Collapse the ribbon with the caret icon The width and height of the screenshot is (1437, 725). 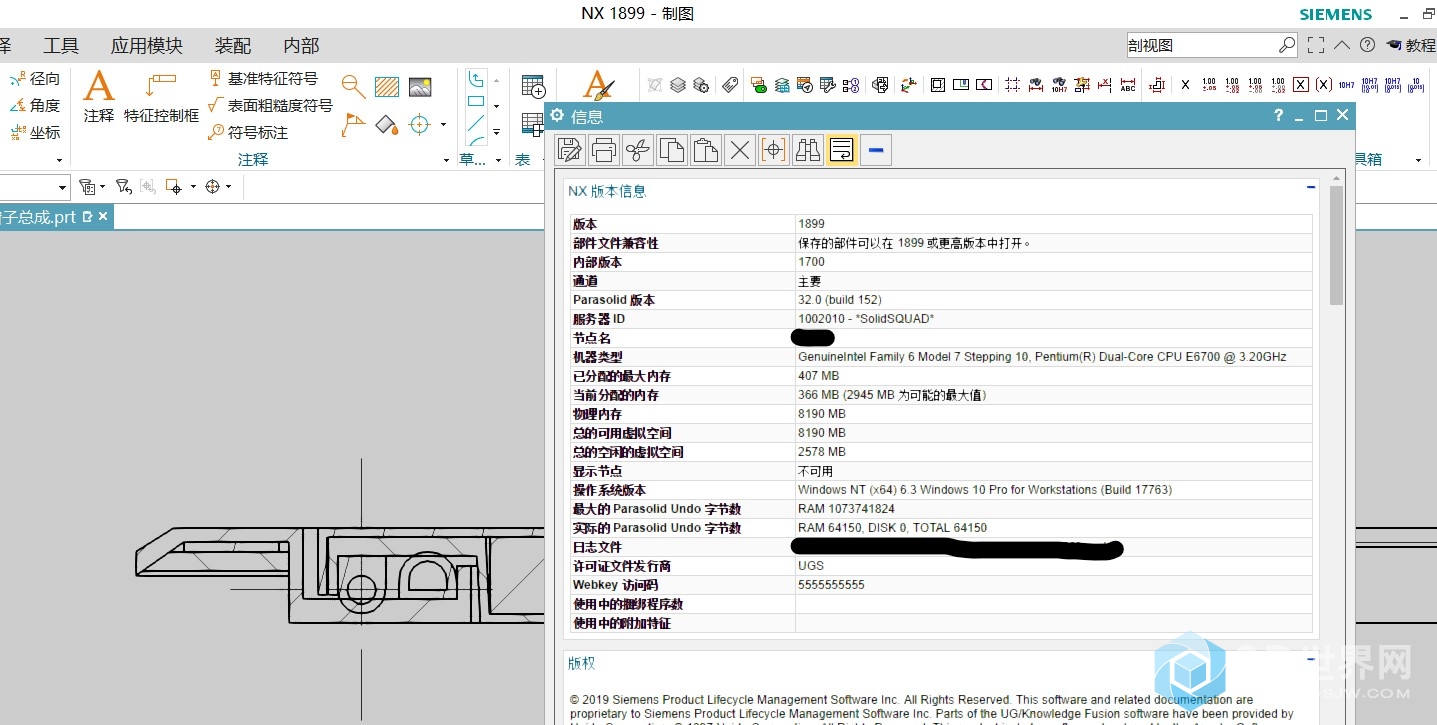click(1342, 45)
